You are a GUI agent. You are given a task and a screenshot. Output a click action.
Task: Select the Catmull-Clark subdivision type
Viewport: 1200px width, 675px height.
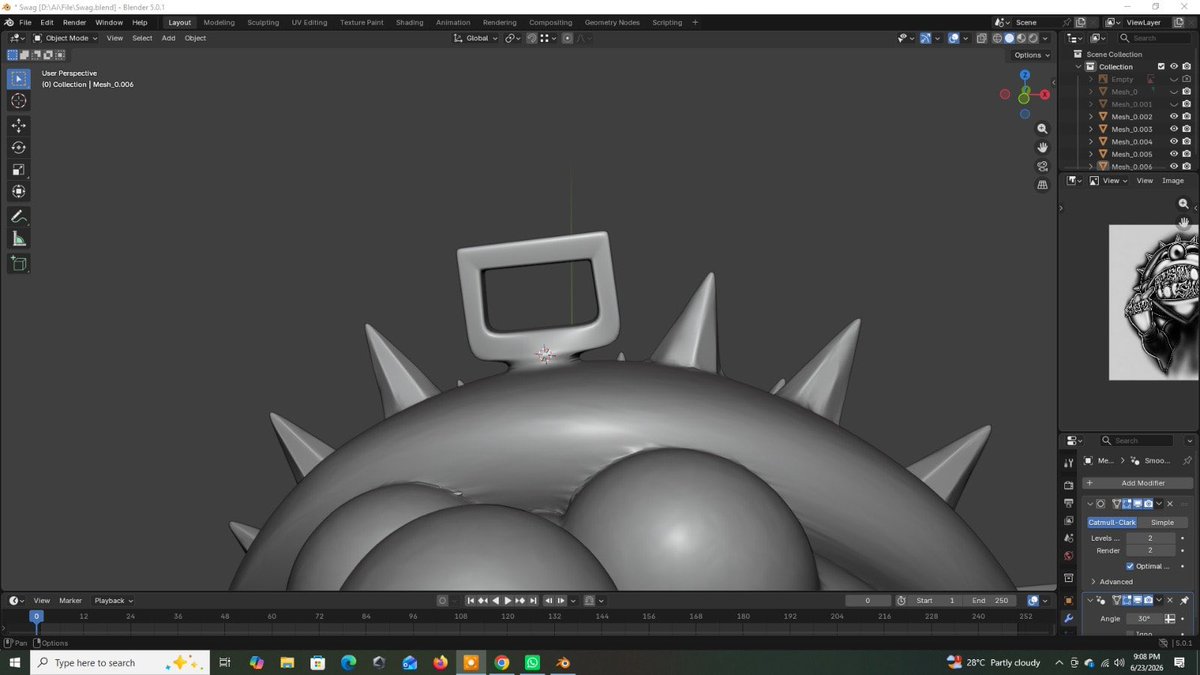pyautogui.click(x=1113, y=522)
